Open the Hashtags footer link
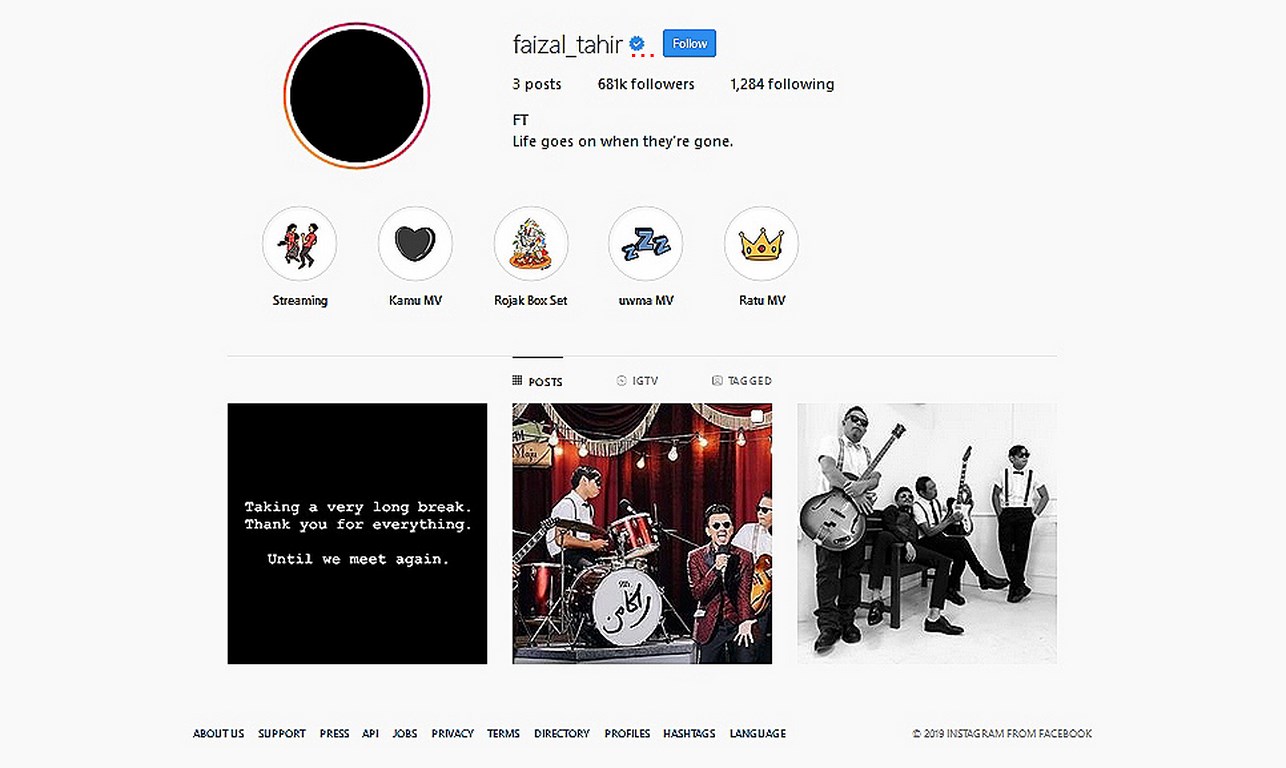1286x768 pixels. [x=689, y=734]
